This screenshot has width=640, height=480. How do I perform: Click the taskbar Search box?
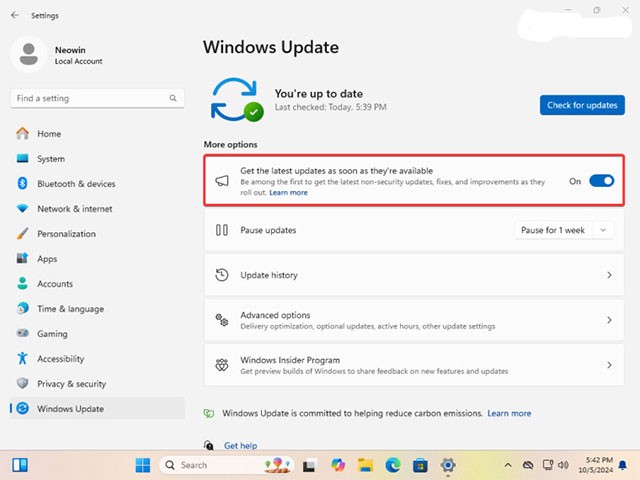point(227,465)
